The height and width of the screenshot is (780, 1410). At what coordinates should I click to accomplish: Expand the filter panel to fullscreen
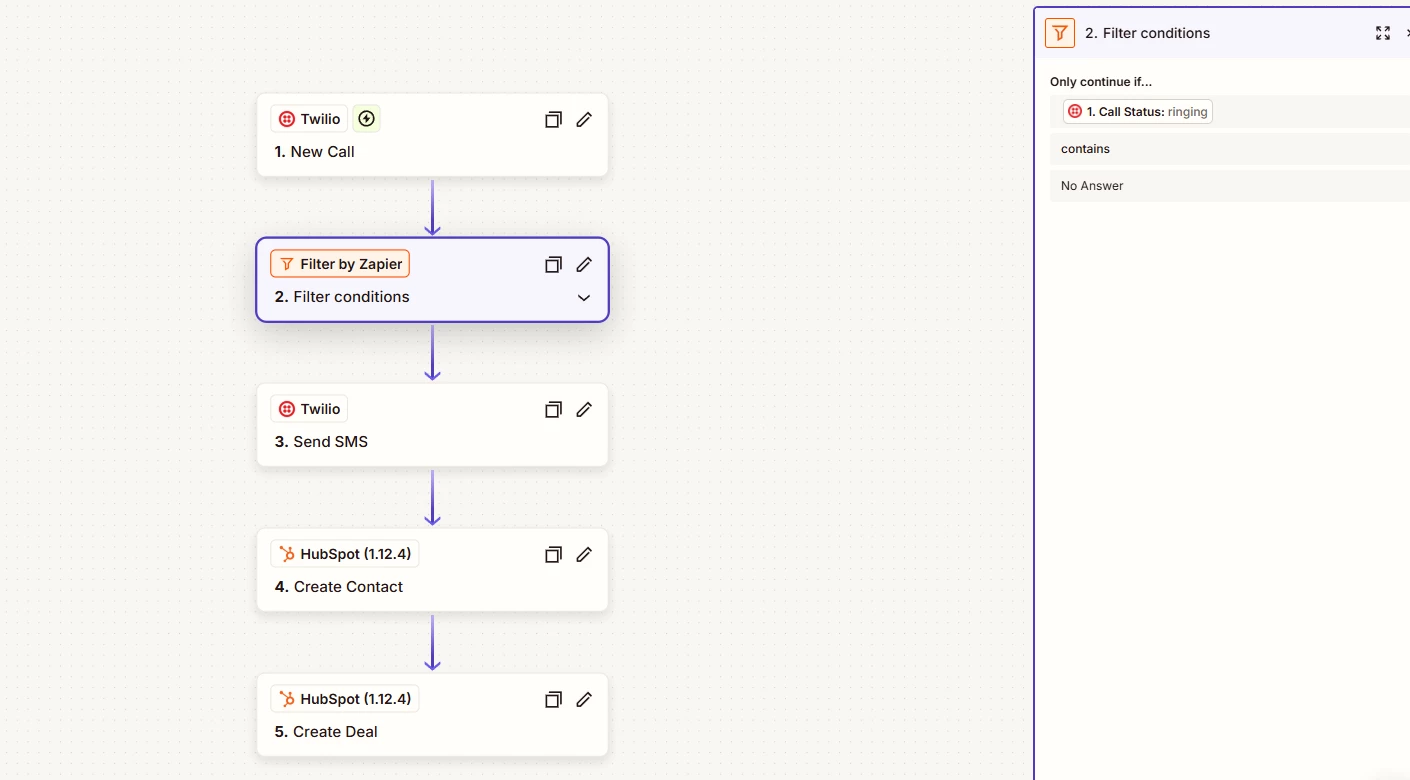tap(1383, 33)
